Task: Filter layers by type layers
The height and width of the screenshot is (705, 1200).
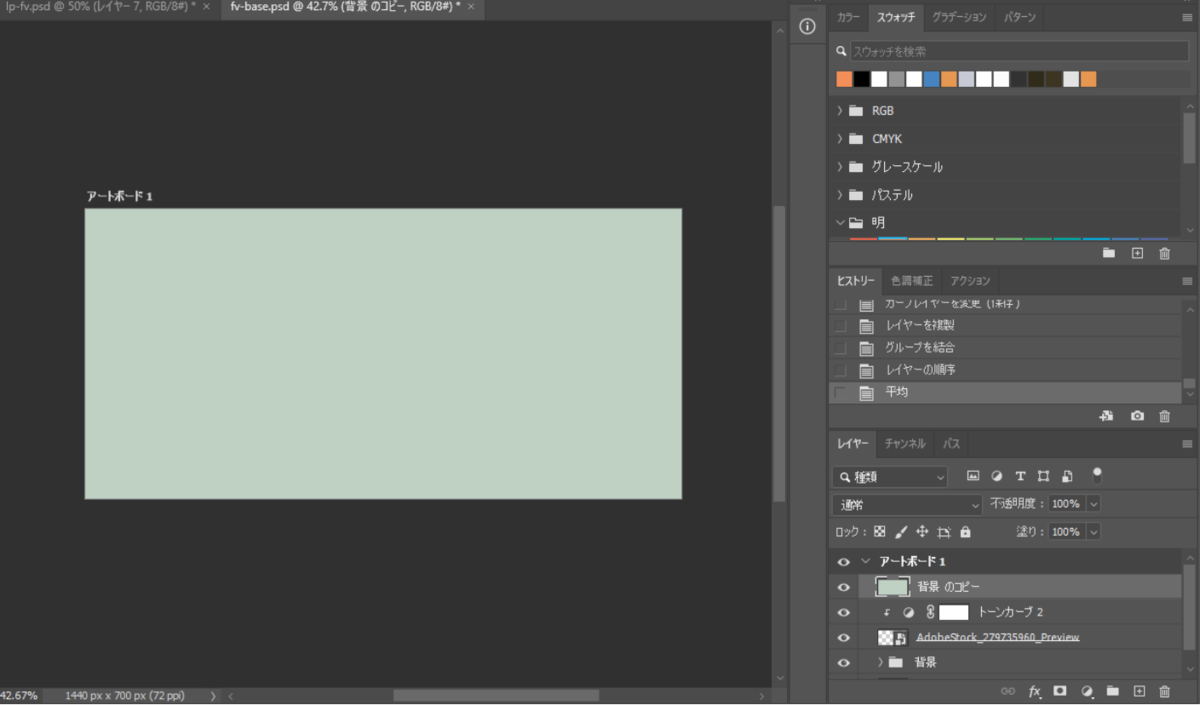Action: point(1020,477)
